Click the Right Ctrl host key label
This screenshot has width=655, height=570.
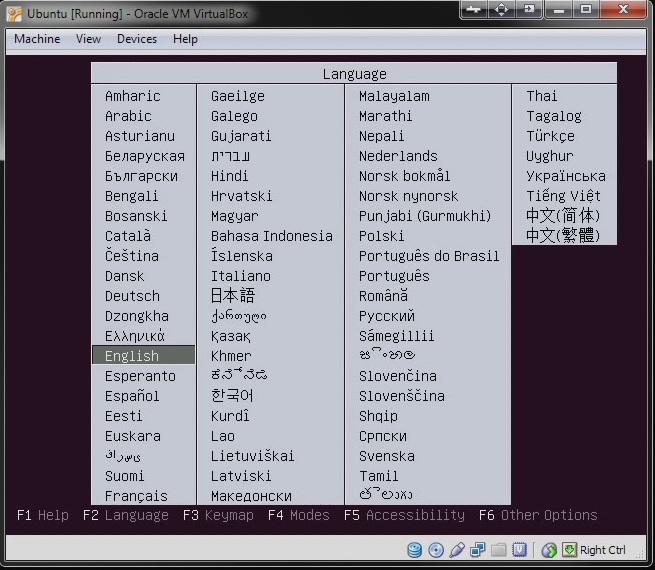click(603, 550)
